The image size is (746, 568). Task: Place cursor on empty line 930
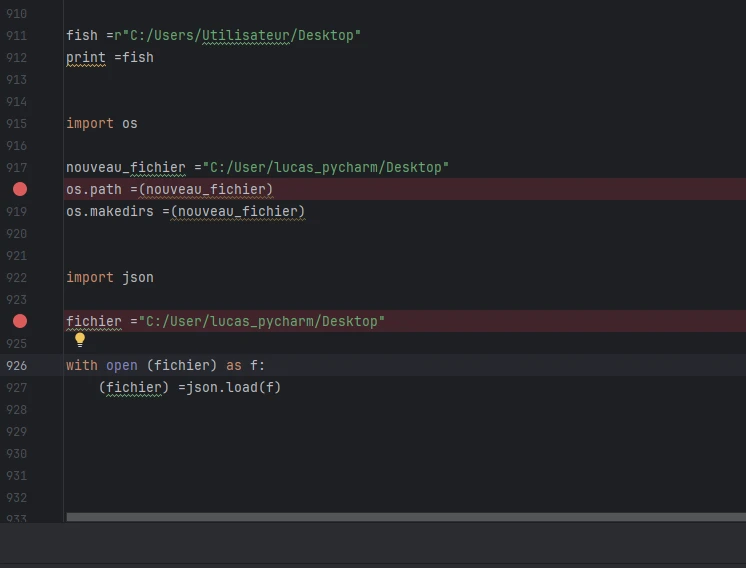(x=300, y=453)
